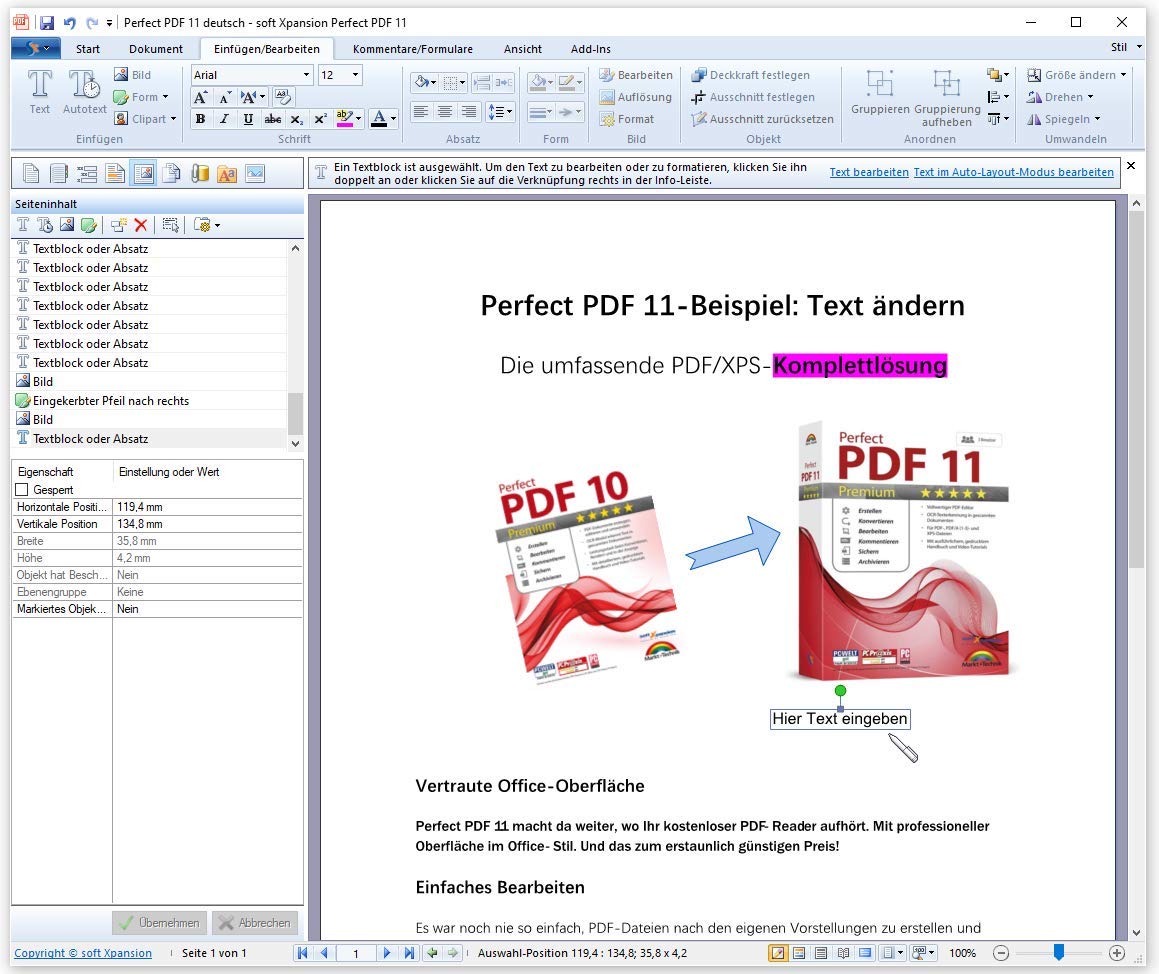Image resolution: width=1159 pixels, height=974 pixels.
Task: Switch to the Start ribbon tab
Action: pos(87,49)
